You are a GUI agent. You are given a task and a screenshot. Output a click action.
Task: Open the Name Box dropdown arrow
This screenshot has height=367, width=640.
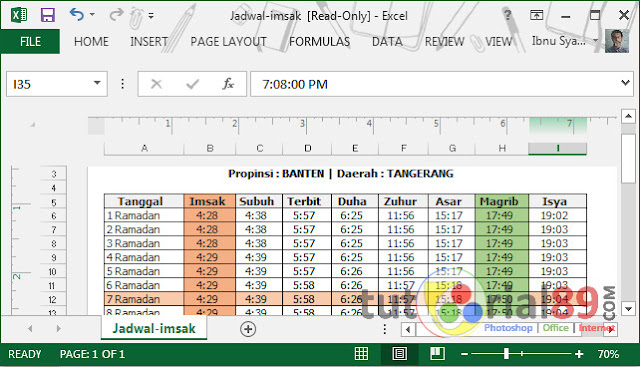[x=97, y=83]
